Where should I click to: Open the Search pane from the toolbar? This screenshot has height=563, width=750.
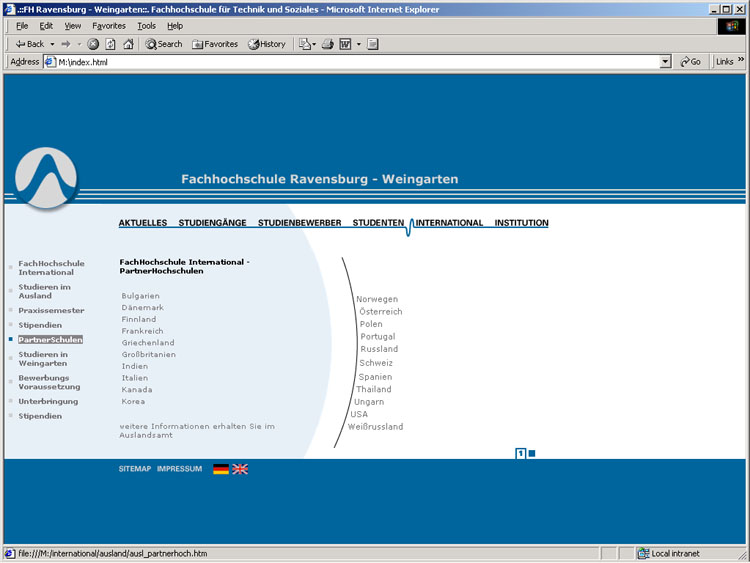(x=164, y=44)
